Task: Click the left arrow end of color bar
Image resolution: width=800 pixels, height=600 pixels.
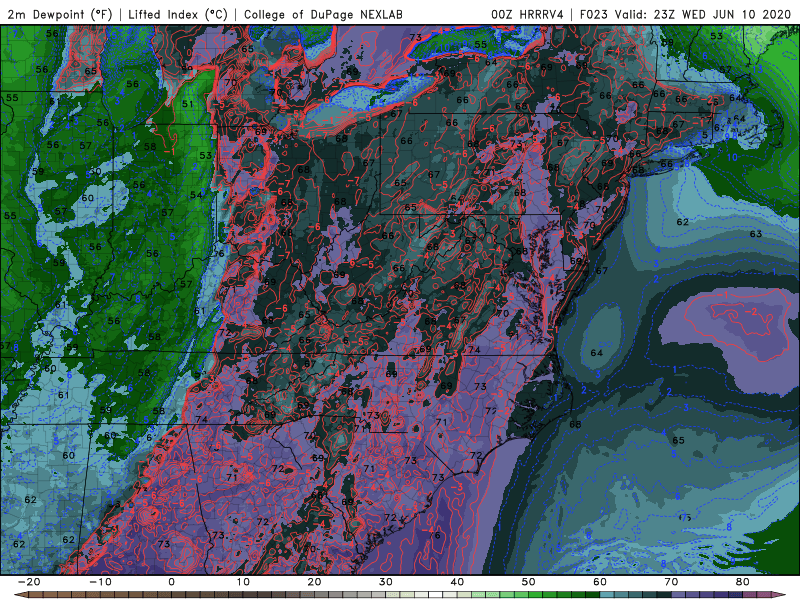Action: (x=20, y=595)
